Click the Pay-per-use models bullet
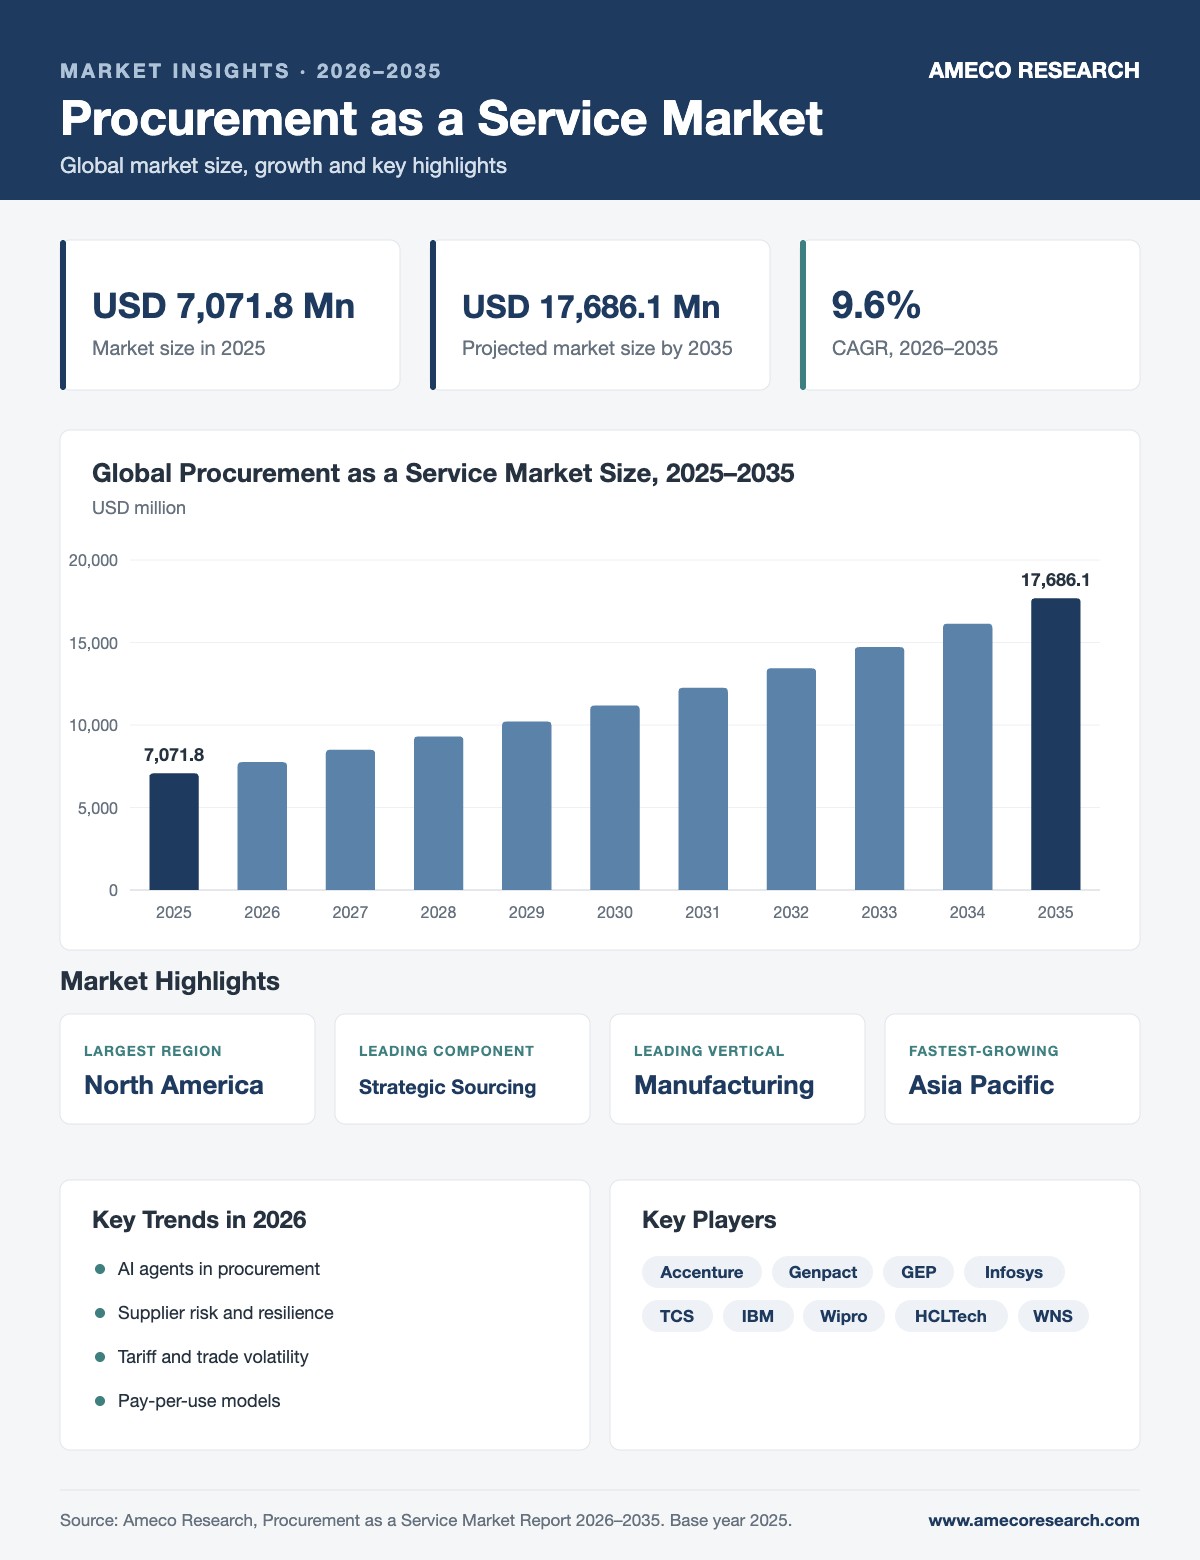Image resolution: width=1200 pixels, height=1560 pixels. point(187,1401)
